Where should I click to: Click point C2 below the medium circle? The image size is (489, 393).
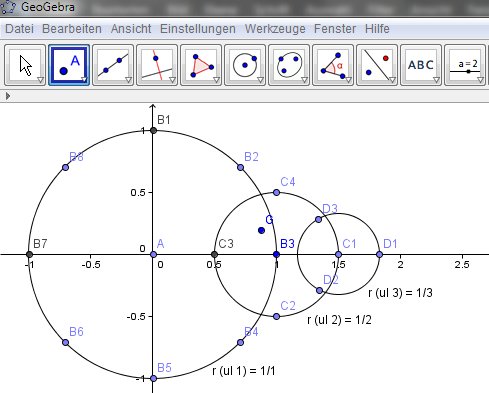[x=276, y=316]
